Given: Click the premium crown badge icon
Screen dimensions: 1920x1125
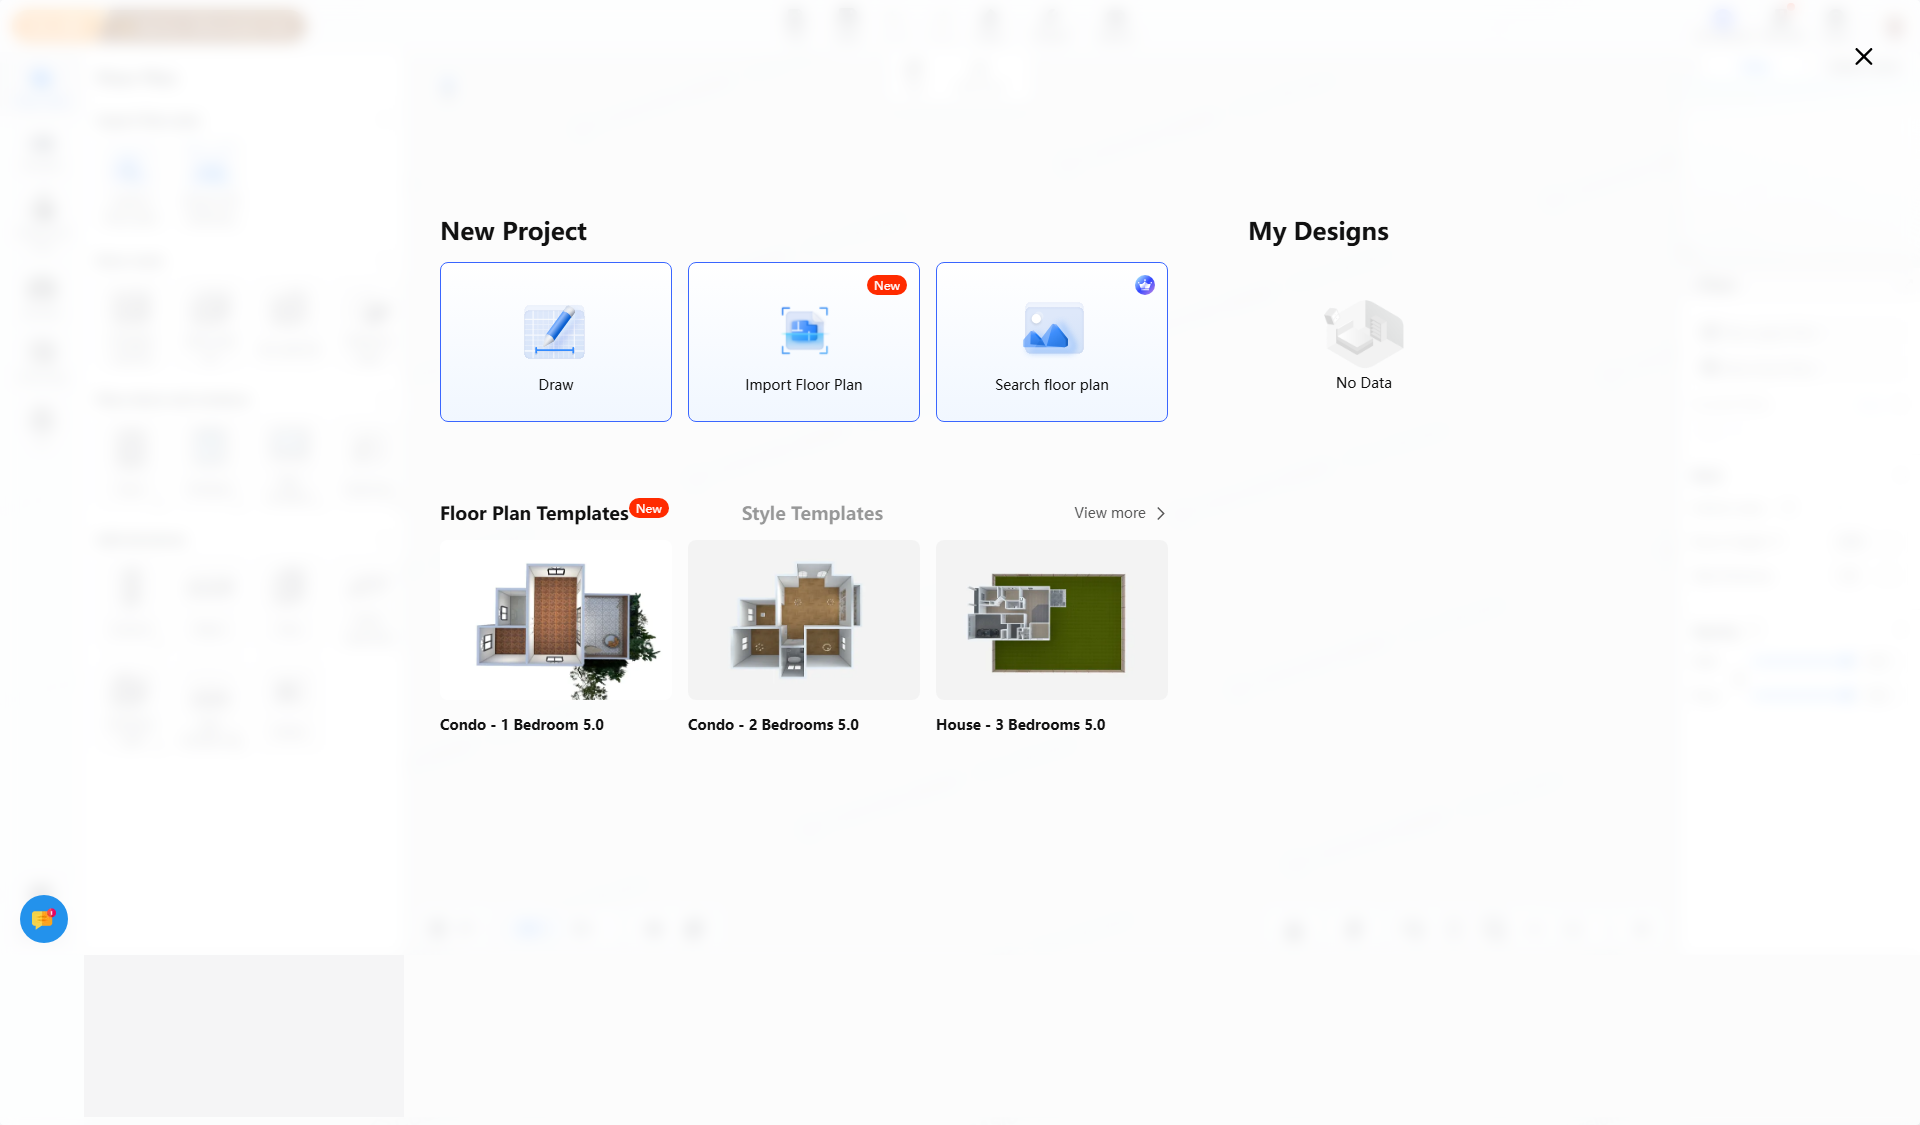Looking at the screenshot, I should click(x=1145, y=285).
